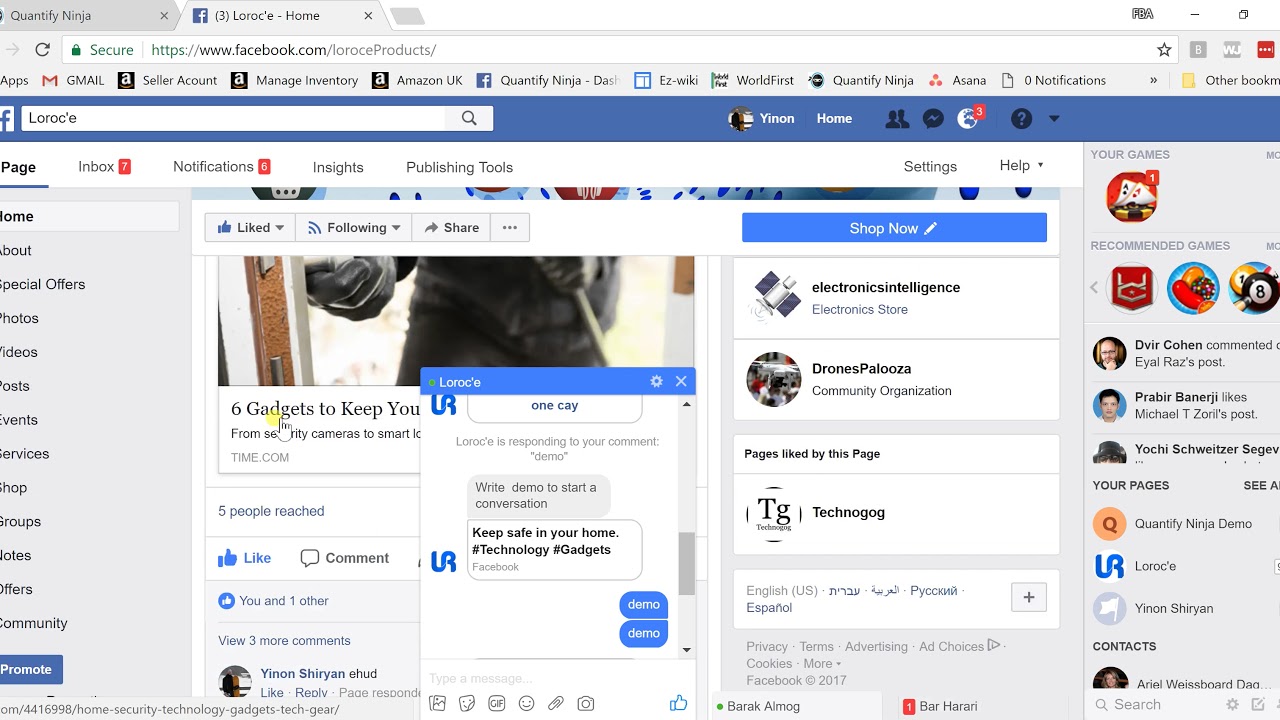The height and width of the screenshot is (720, 1280).
Task: Open the Chrome extension red icon
Action: click(x=1265, y=50)
